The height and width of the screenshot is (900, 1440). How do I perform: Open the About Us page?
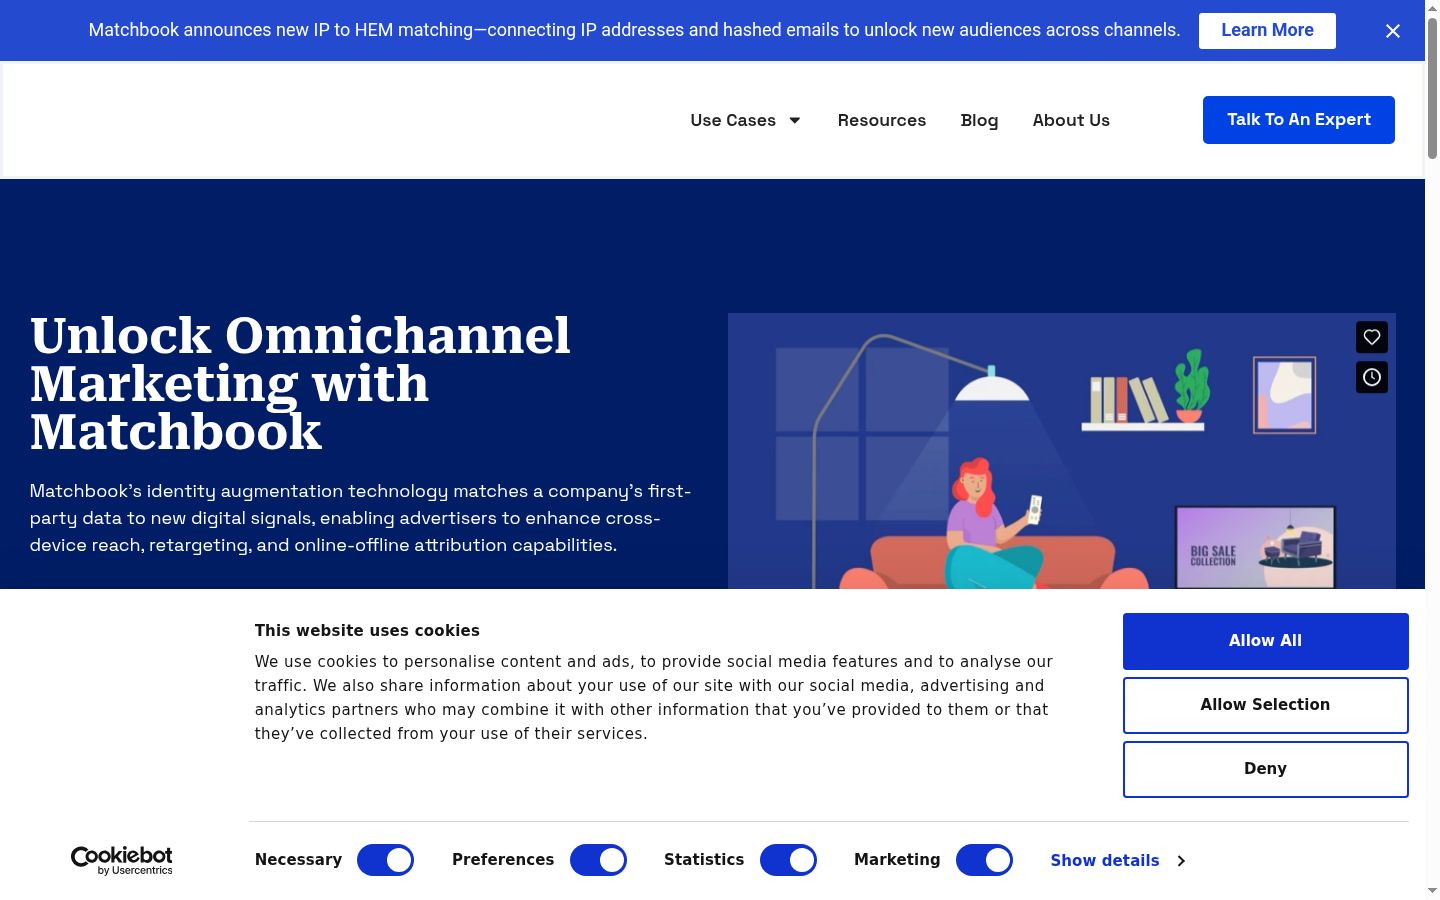[x=1071, y=120]
